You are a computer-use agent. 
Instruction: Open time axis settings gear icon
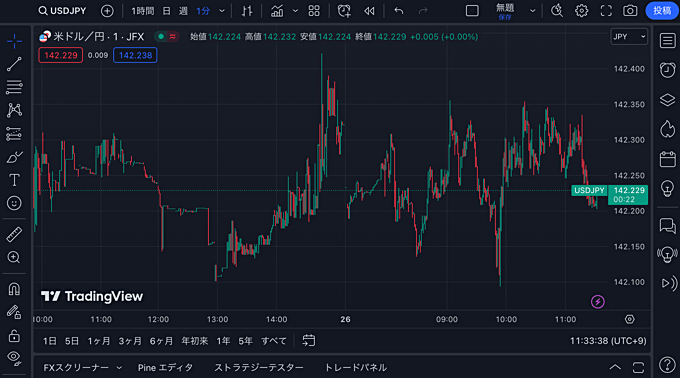tap(630, 319)
